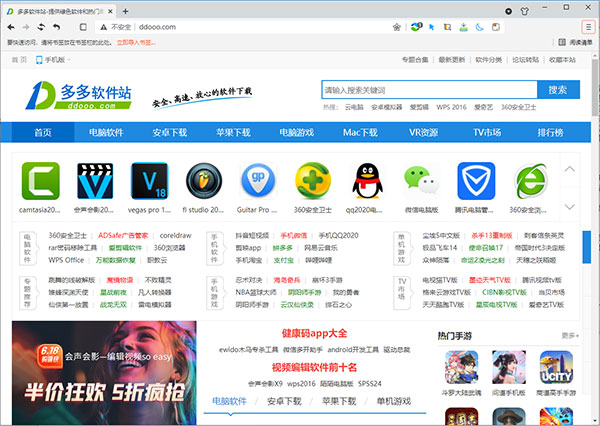This screenshot has height=426, width=600.
Task: Click the NBA篮球大师 text link
Action: click(x=256, y=292)
